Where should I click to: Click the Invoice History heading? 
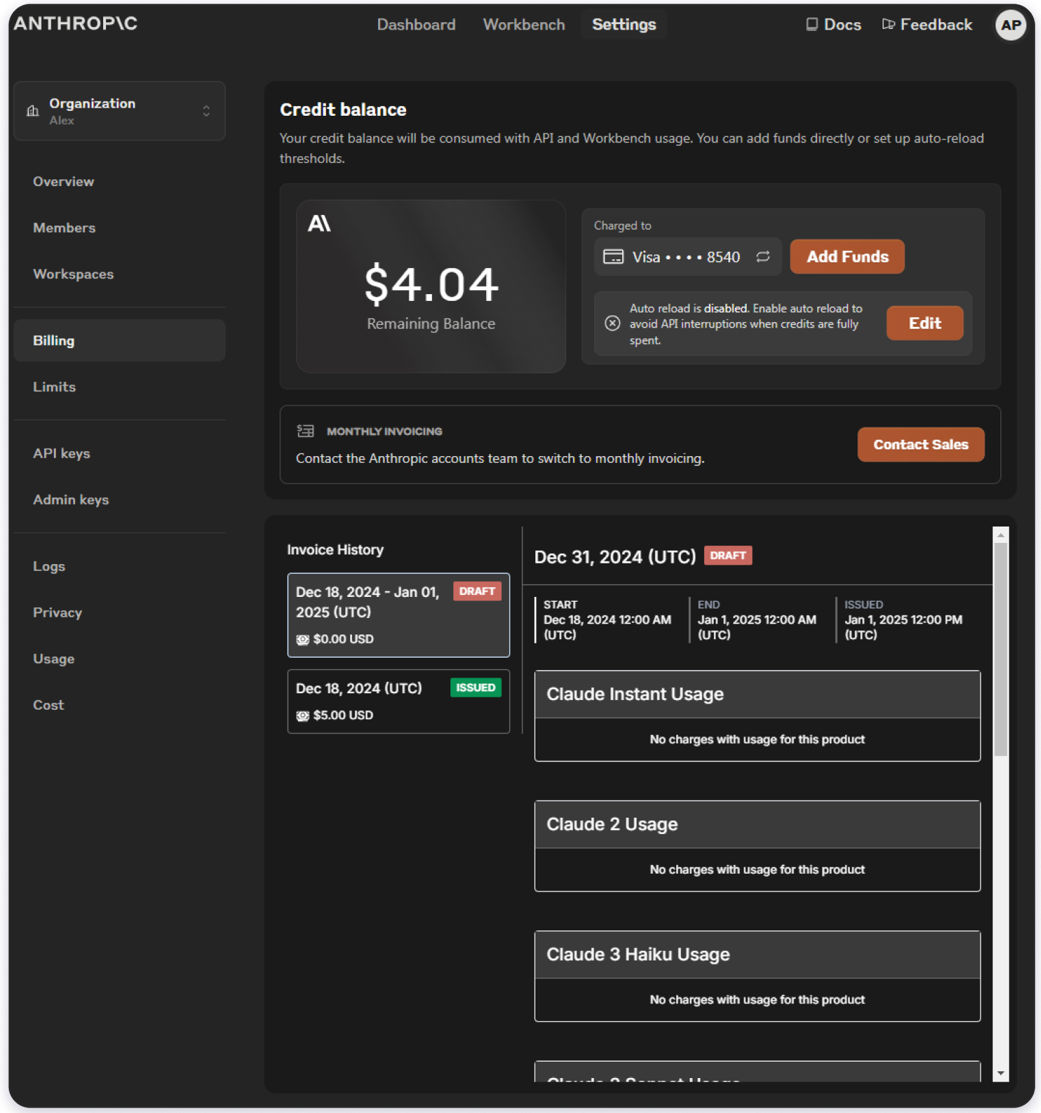pyautogui.click(x=335, y=549)
